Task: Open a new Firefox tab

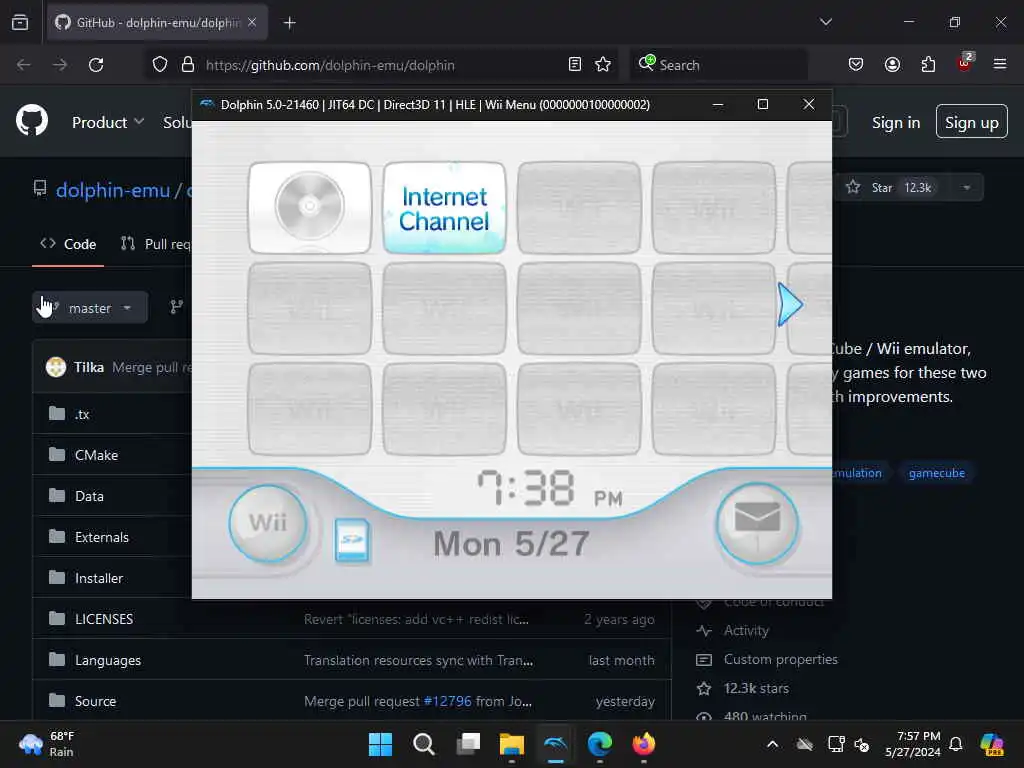Action: pos(289,23)
